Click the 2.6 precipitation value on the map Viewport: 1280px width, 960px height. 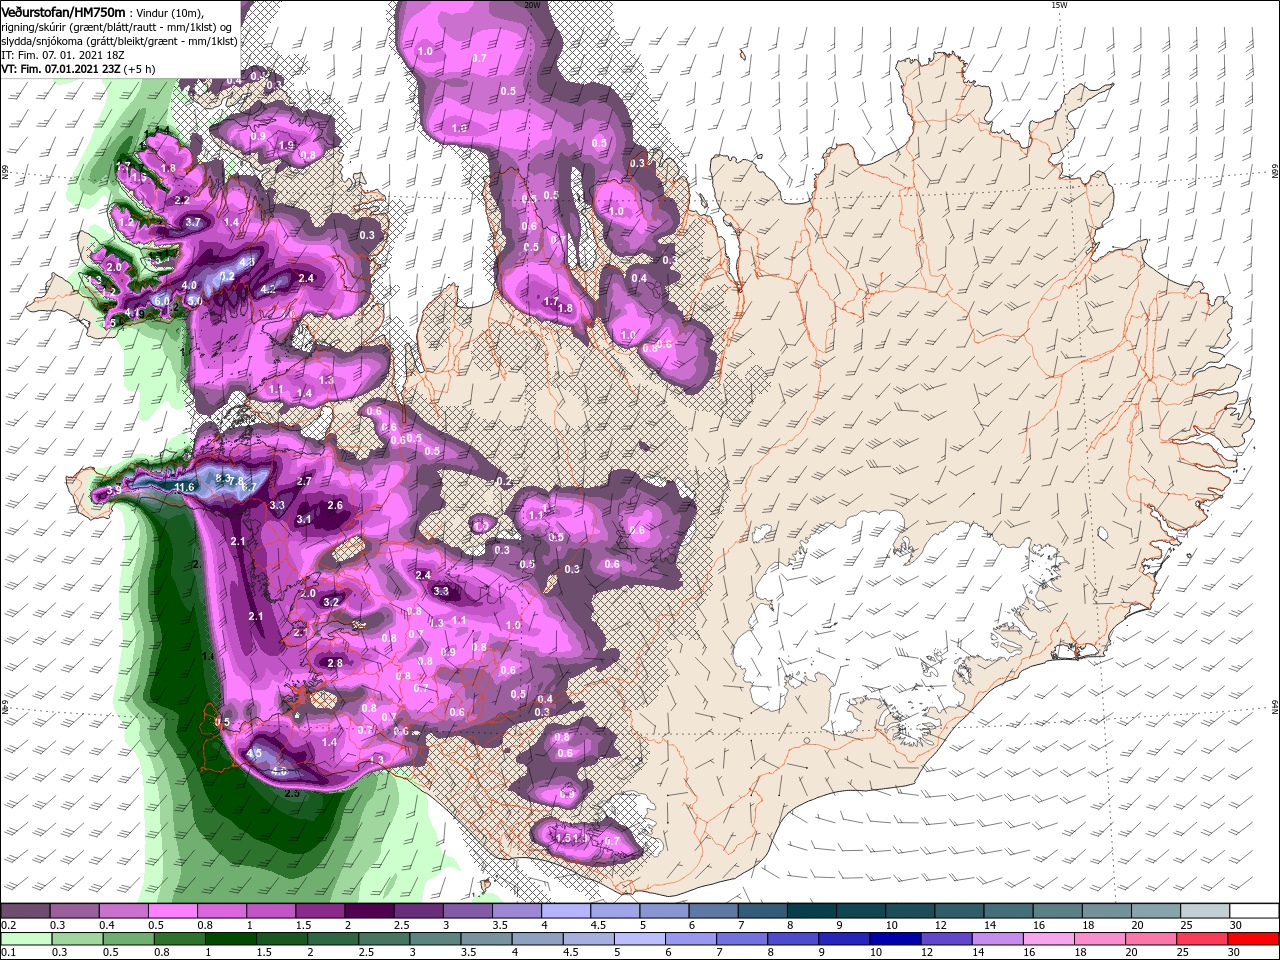click(x=335, y=505)
